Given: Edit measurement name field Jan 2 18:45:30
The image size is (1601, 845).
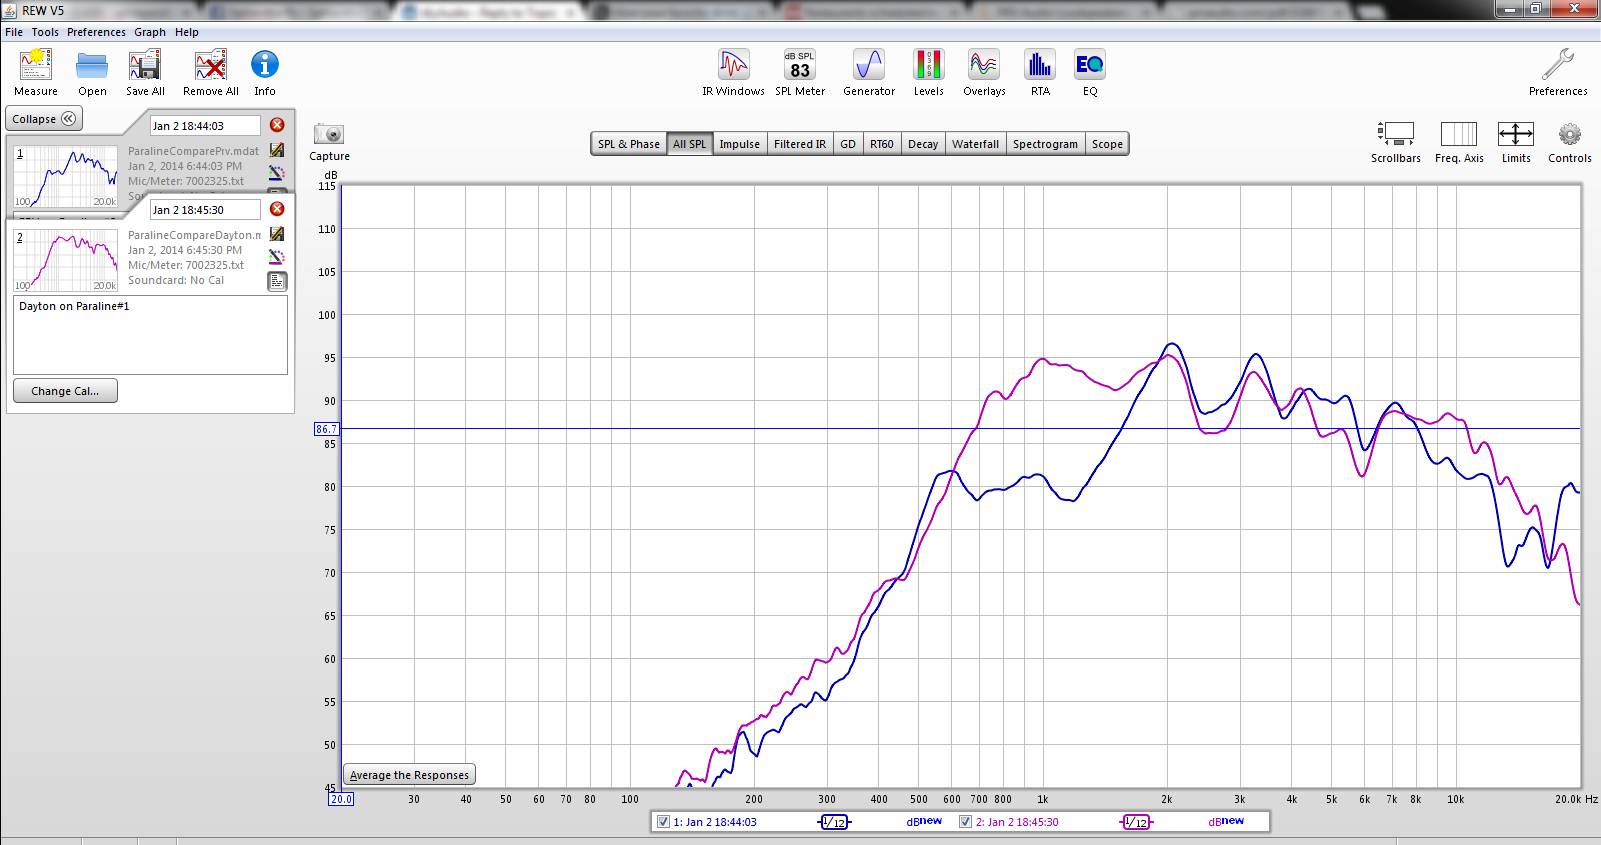Looking at the screenshot, I should pos(205,210).
